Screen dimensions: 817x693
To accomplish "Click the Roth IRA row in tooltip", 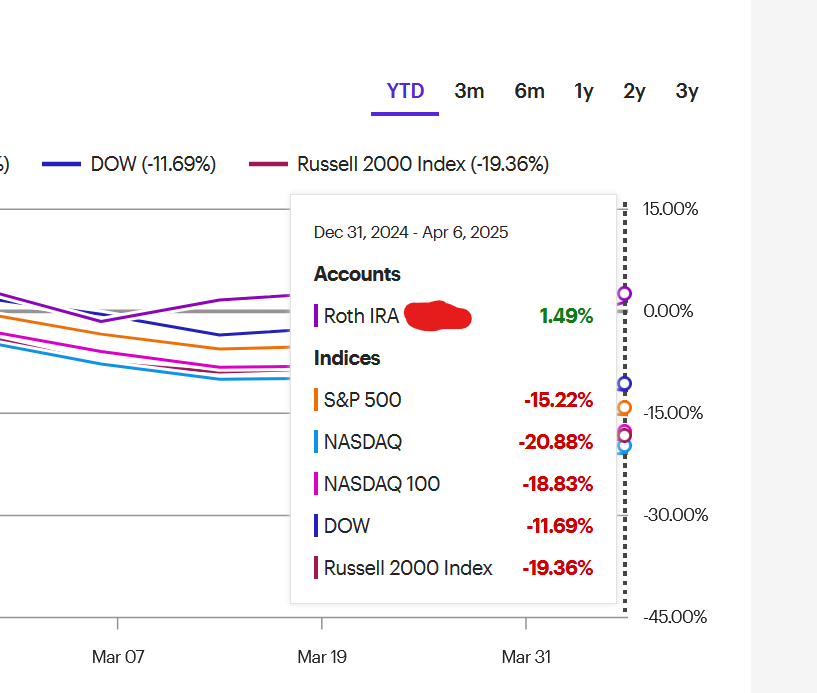I will tap(453, 316).
